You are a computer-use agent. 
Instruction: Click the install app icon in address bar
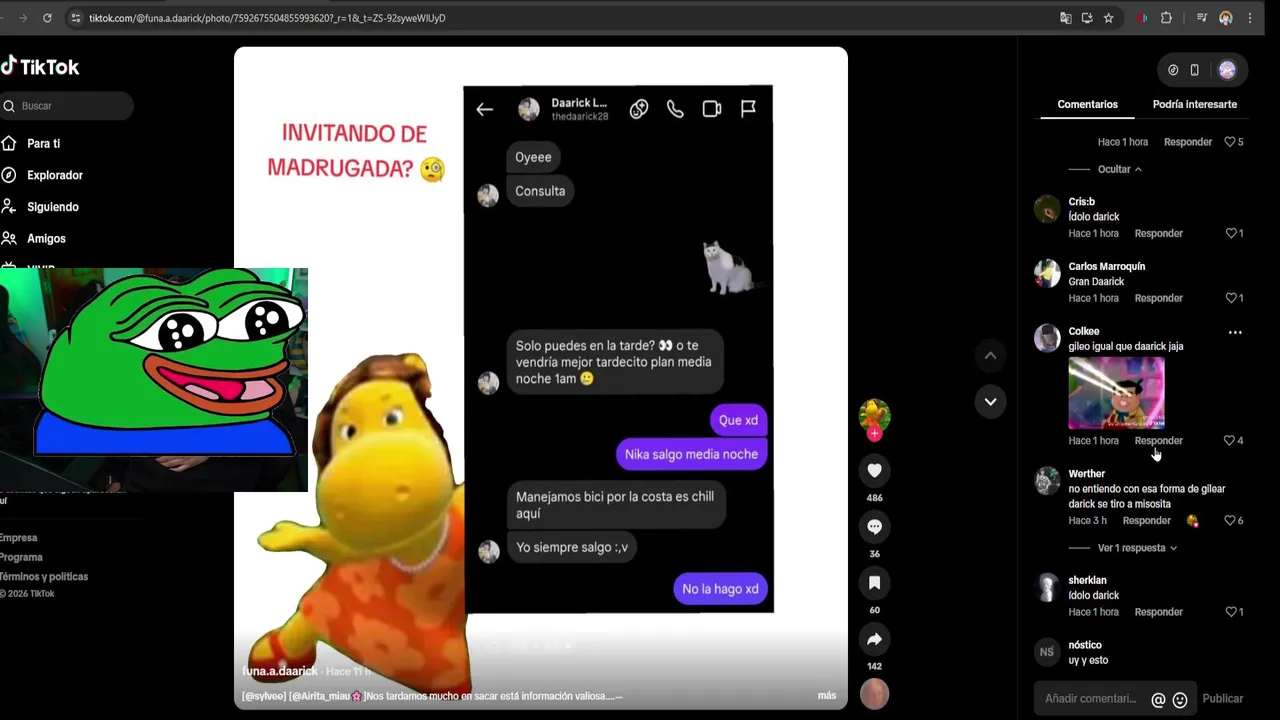[1087, 18]
